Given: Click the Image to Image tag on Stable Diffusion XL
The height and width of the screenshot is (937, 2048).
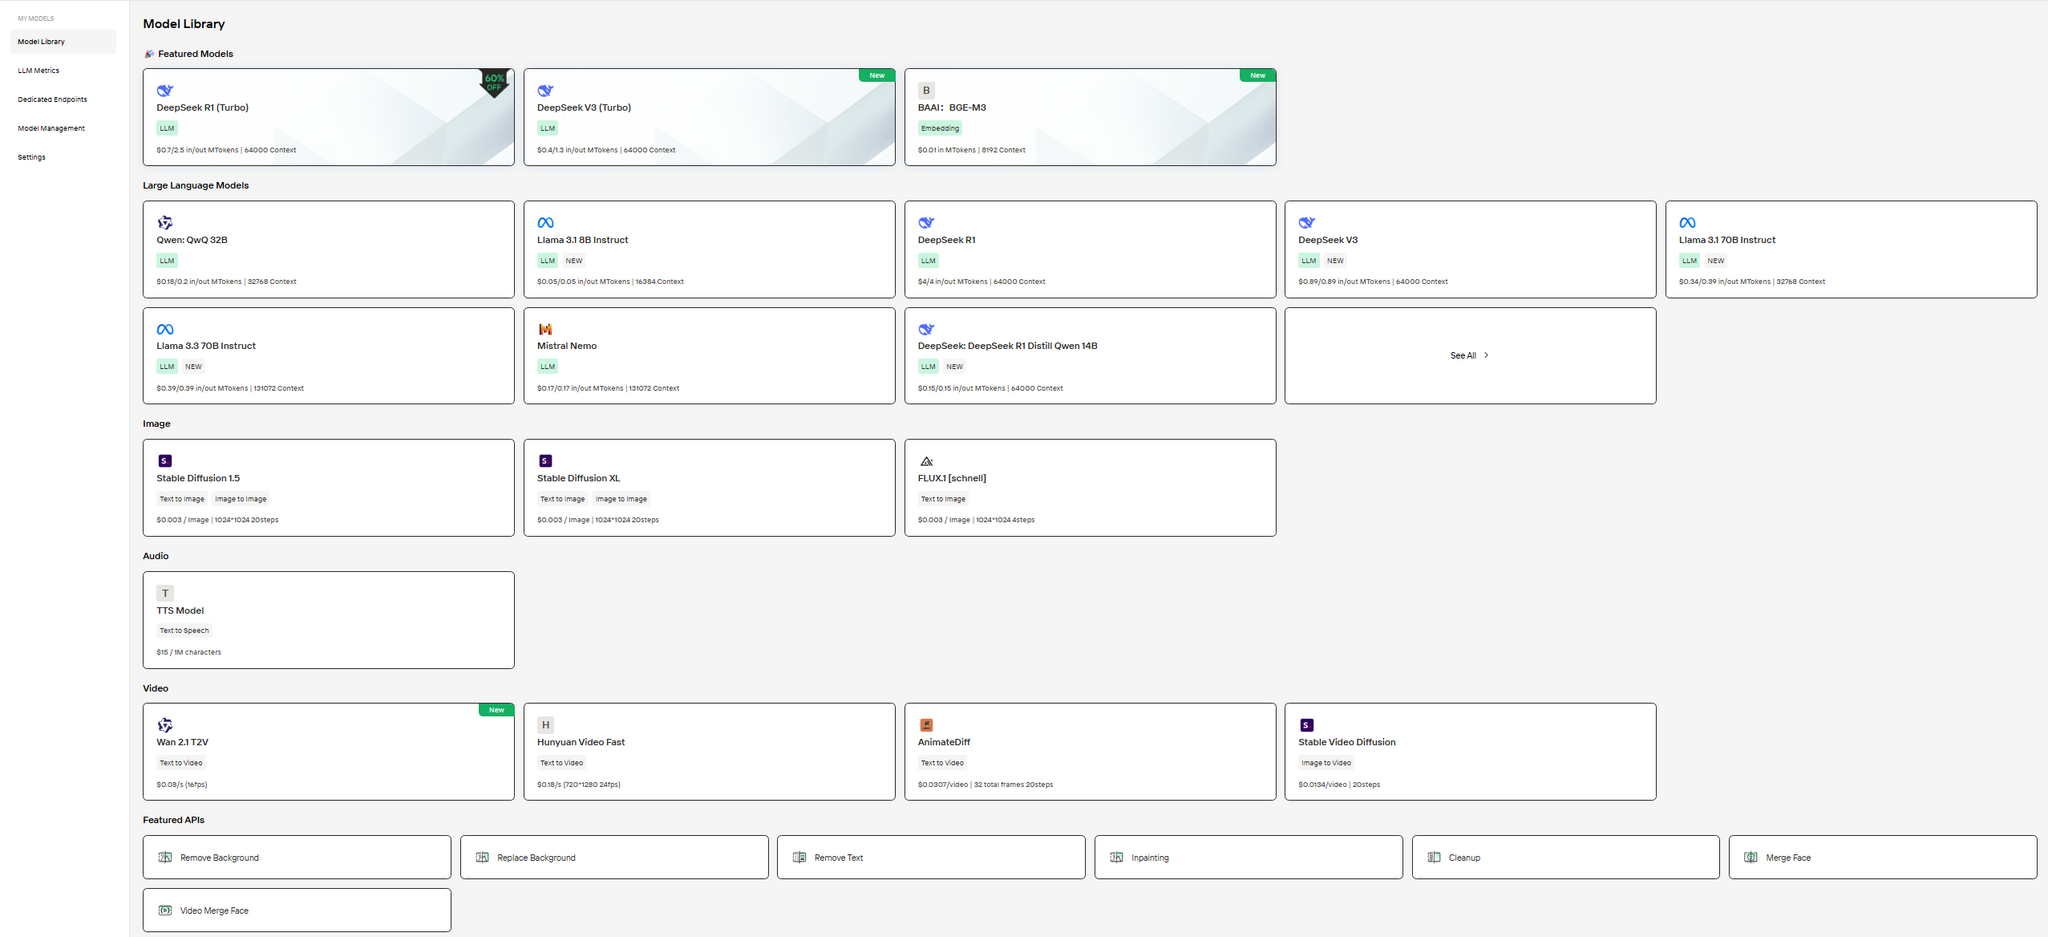Looking at the screenshot, I should (x=621, y=499).
